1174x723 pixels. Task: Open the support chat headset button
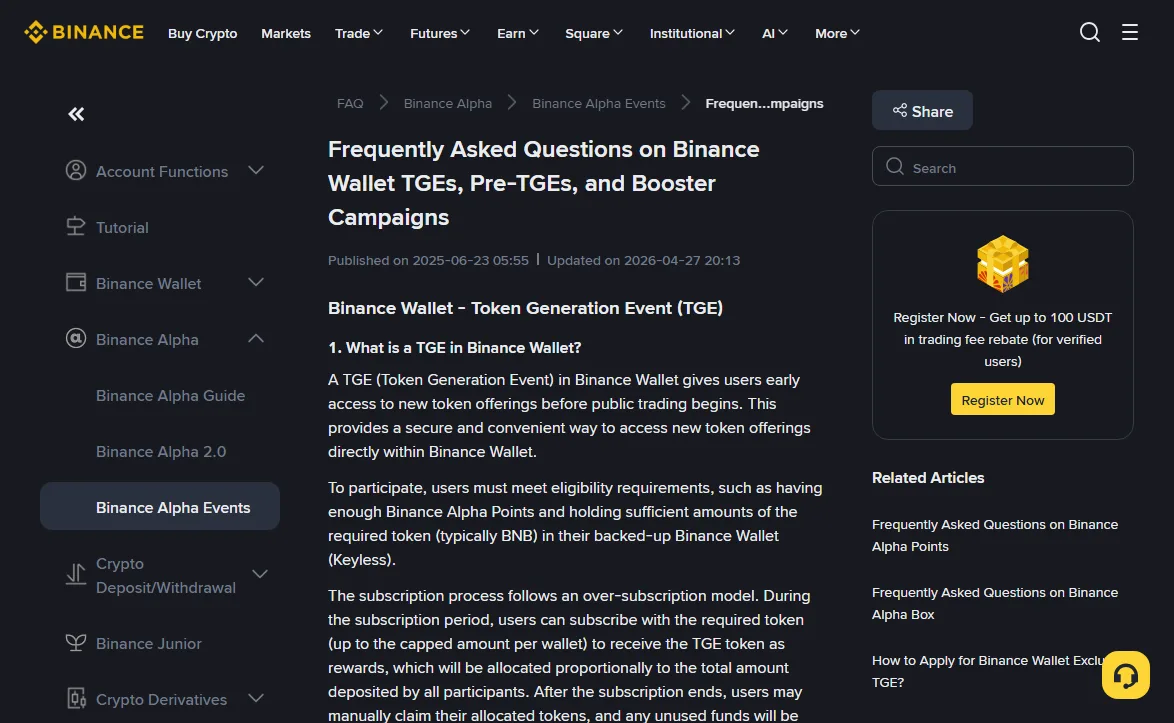(1125, 675)
